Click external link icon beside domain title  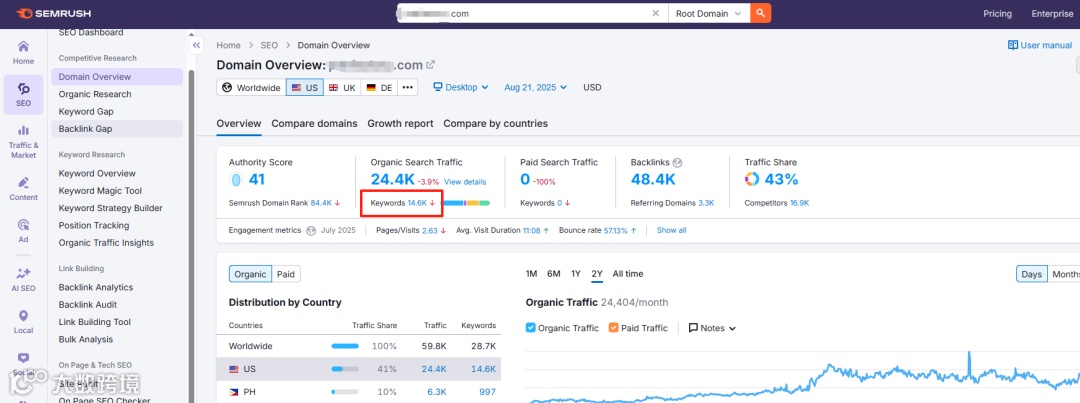tap(430, 65)
